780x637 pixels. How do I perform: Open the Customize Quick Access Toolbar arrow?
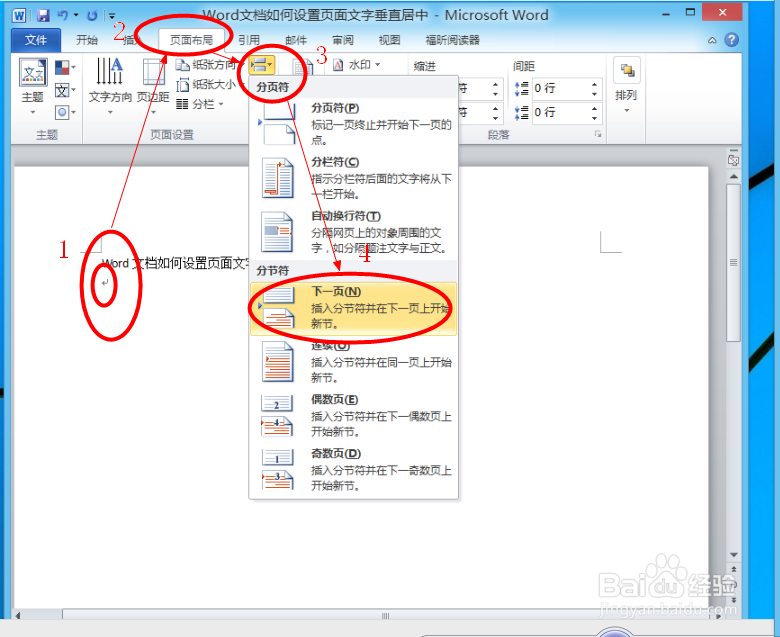pyautogui.click(x=112, y=16)
